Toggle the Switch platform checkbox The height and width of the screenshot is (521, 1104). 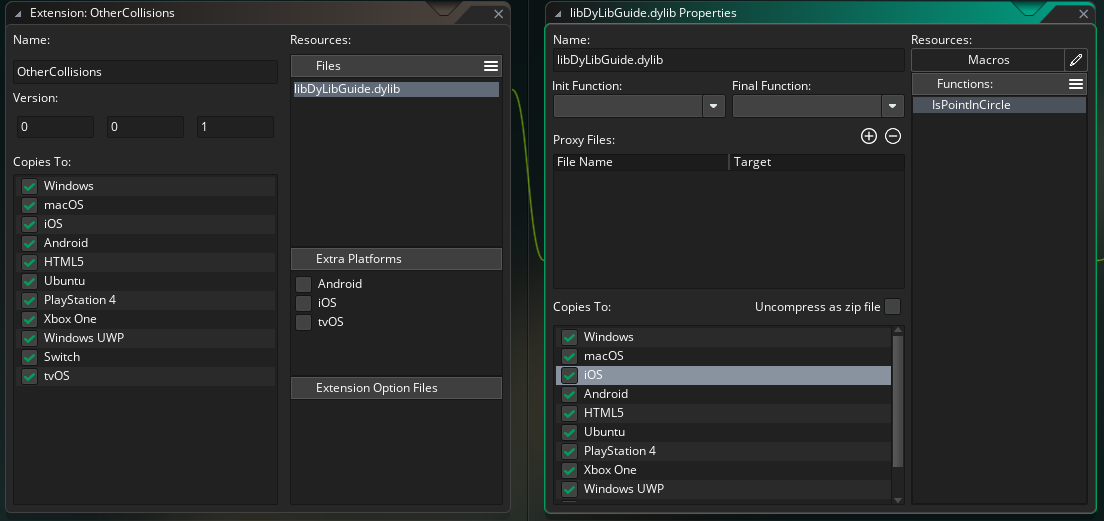[x=29, y=358]
